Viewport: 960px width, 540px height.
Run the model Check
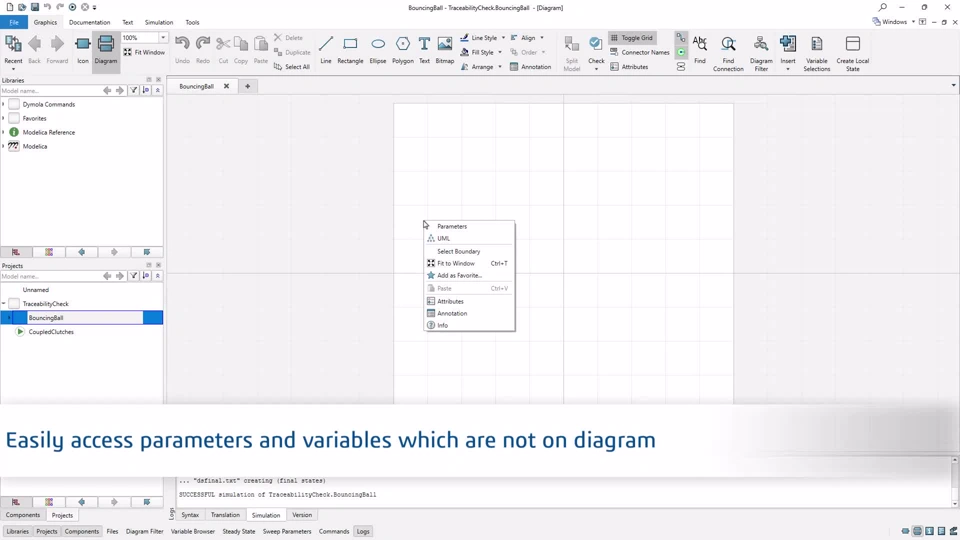point(596,53)
